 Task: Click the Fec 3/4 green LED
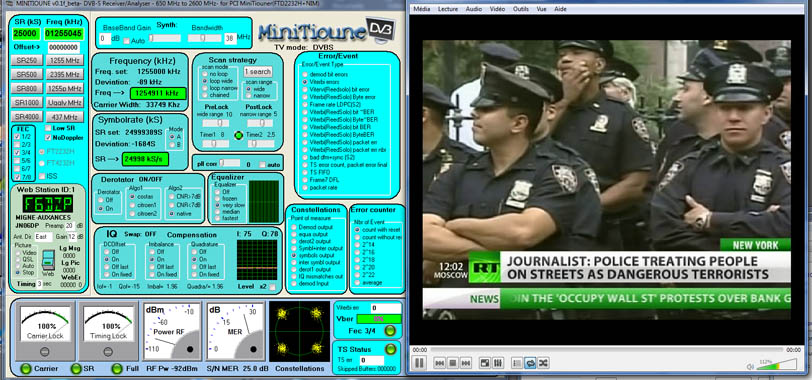[x=390, y=330]
